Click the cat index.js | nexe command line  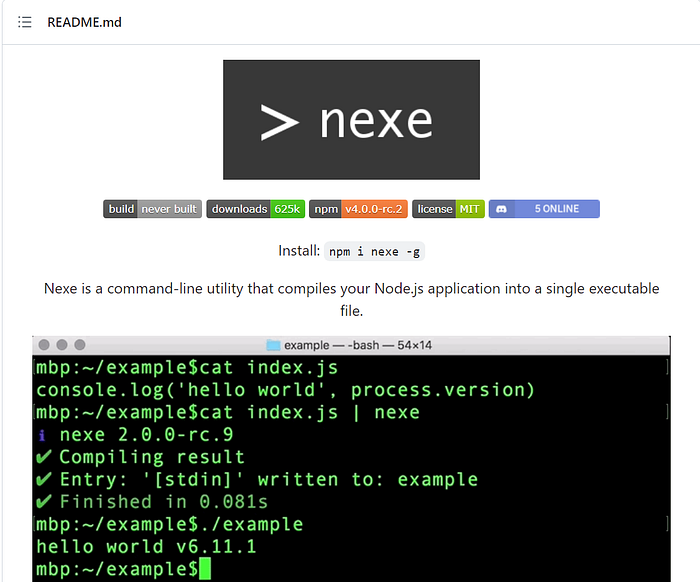228,412
